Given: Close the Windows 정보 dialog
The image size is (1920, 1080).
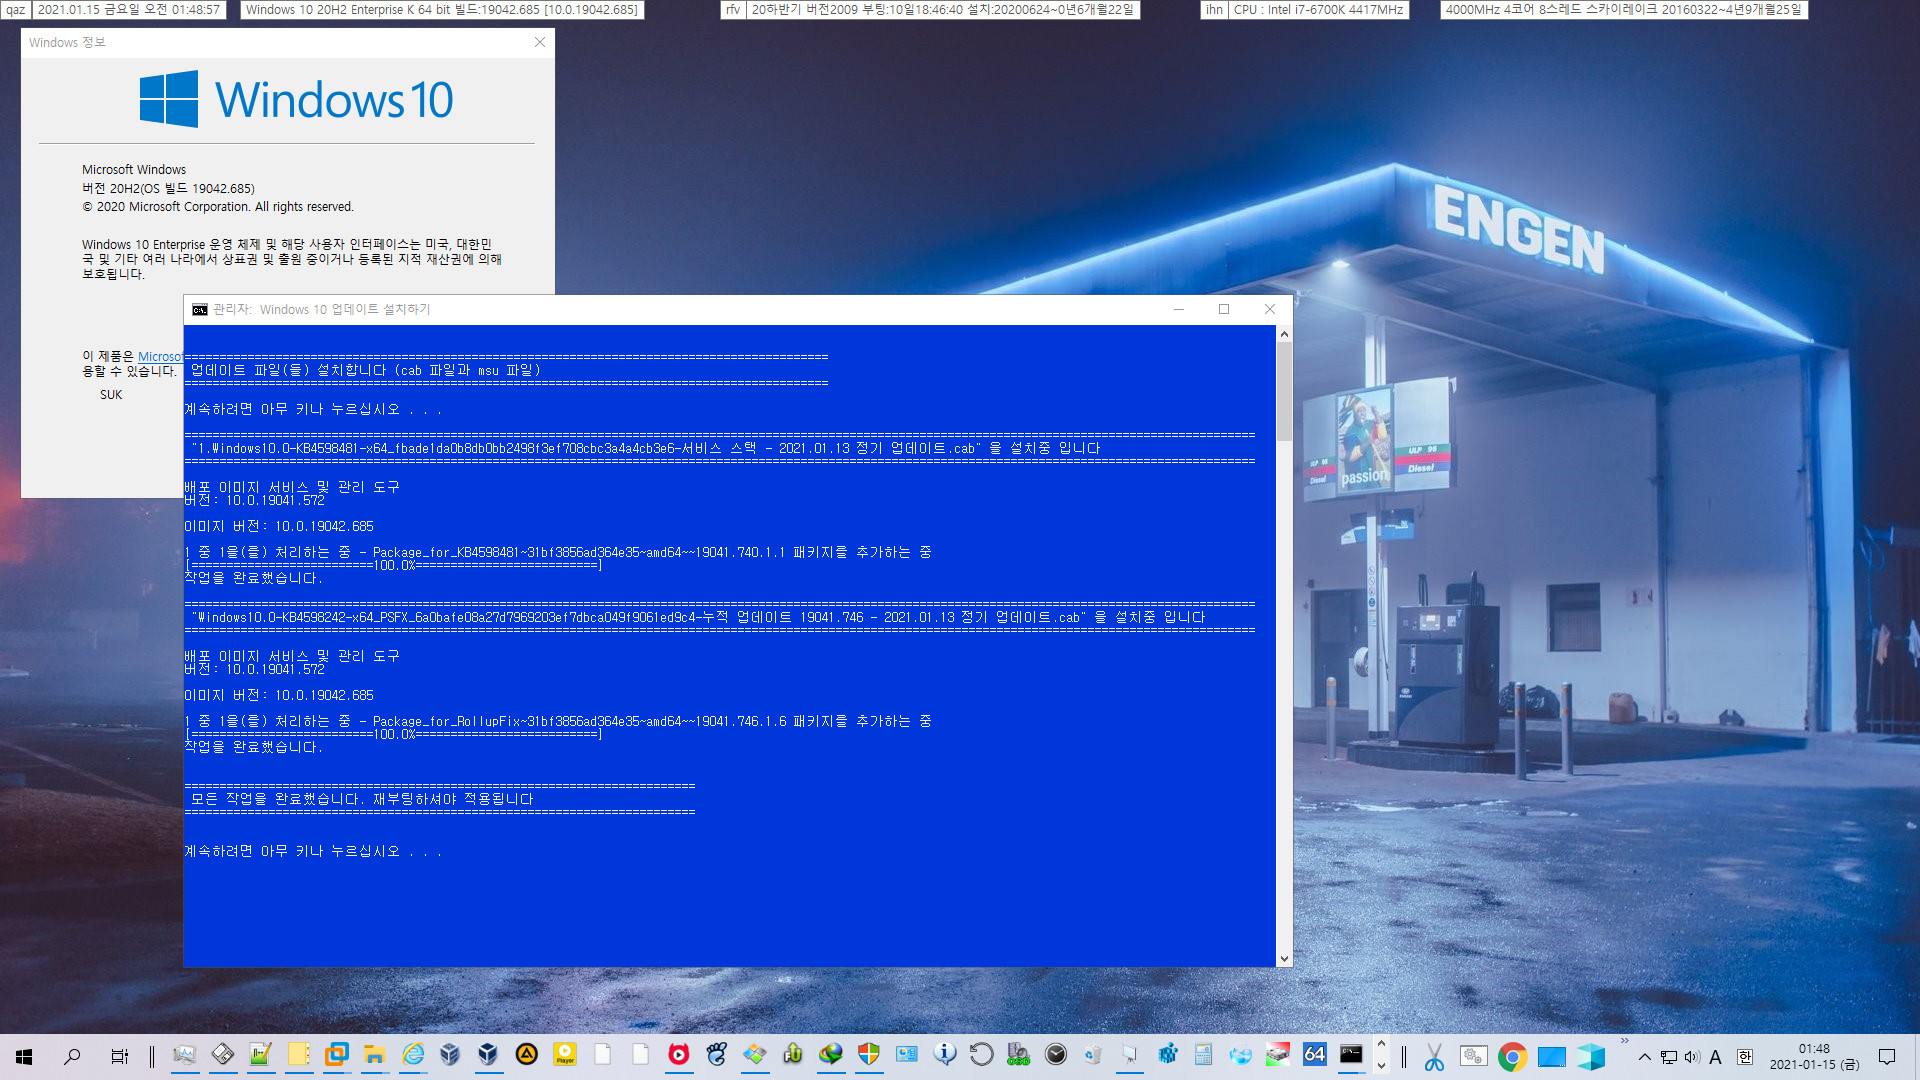Looking at the screenshot, I should point(540,42).
